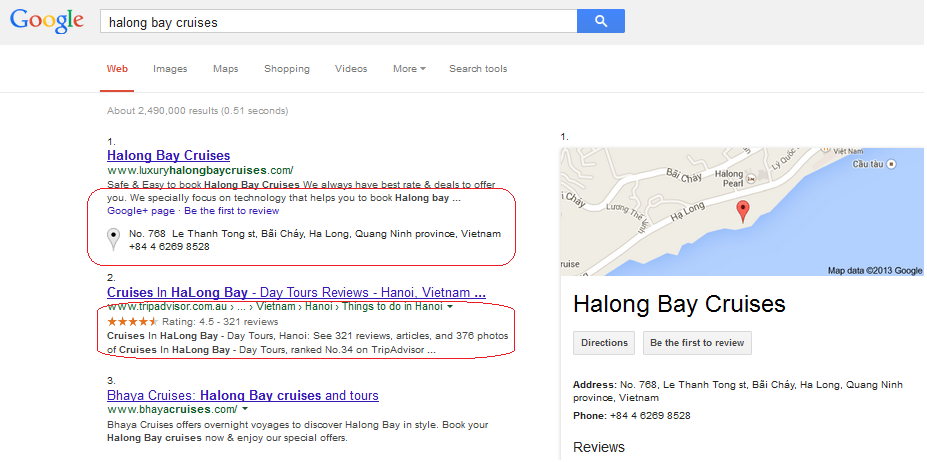Expand dropdown arrow after Things to do in Hanoi
This screenshot has width=927, height=462.
click(x=450, y=307)
